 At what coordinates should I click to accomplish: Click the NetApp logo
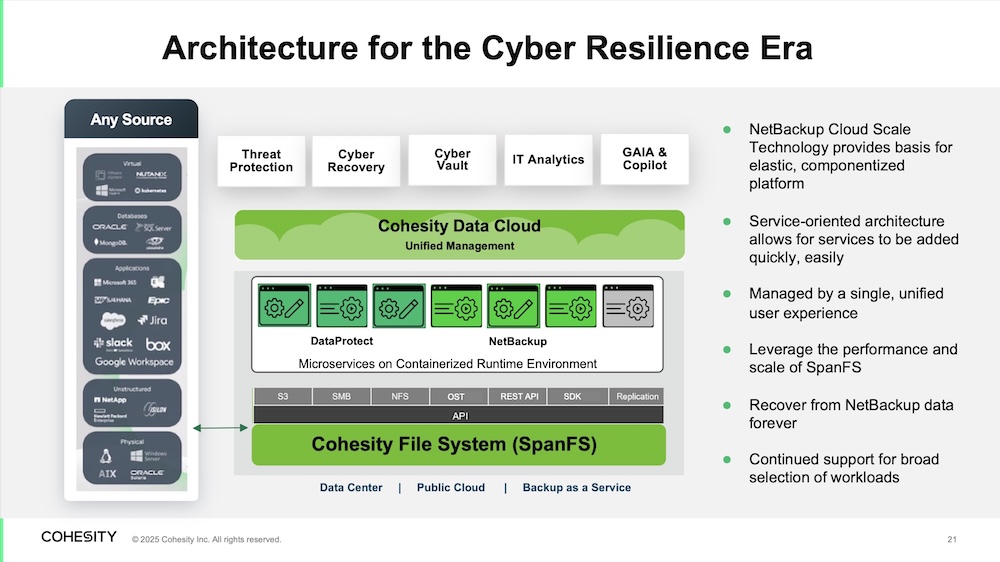tap(110, 400)
